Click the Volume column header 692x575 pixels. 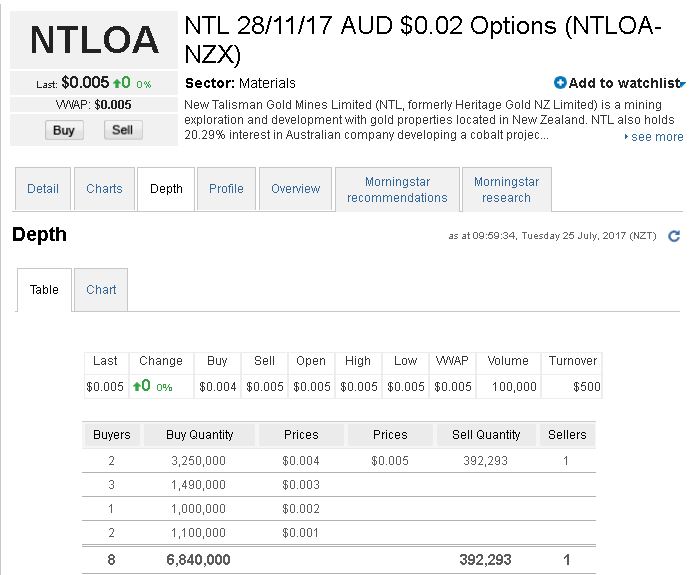[x=508, y=361]
